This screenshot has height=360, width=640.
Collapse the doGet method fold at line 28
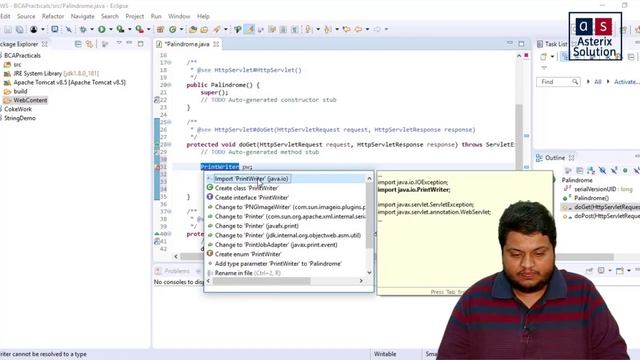pos(169,144)
